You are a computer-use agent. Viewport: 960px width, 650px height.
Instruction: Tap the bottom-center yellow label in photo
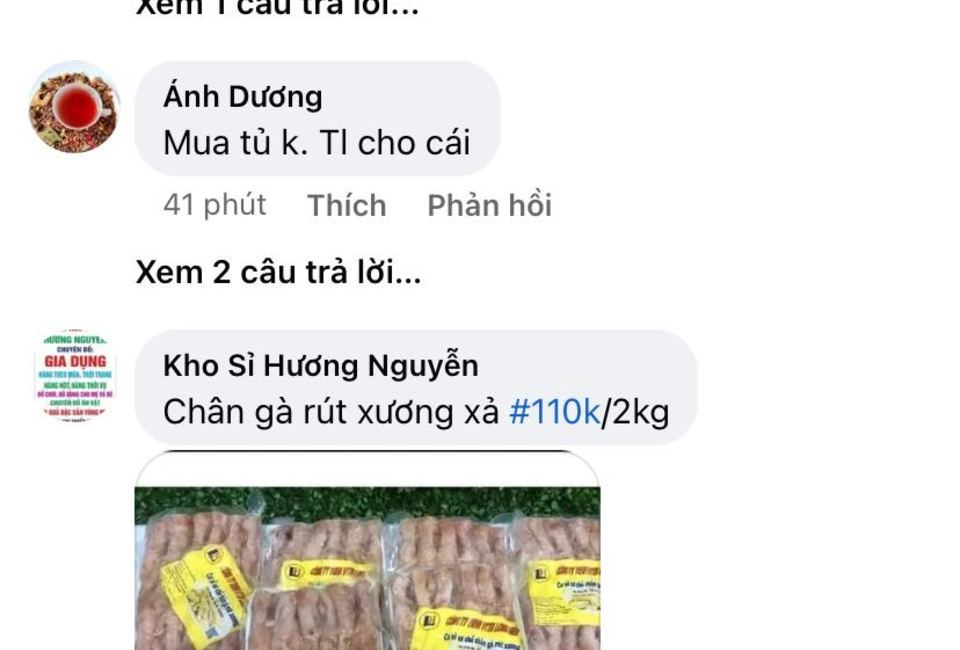(467, 629)
